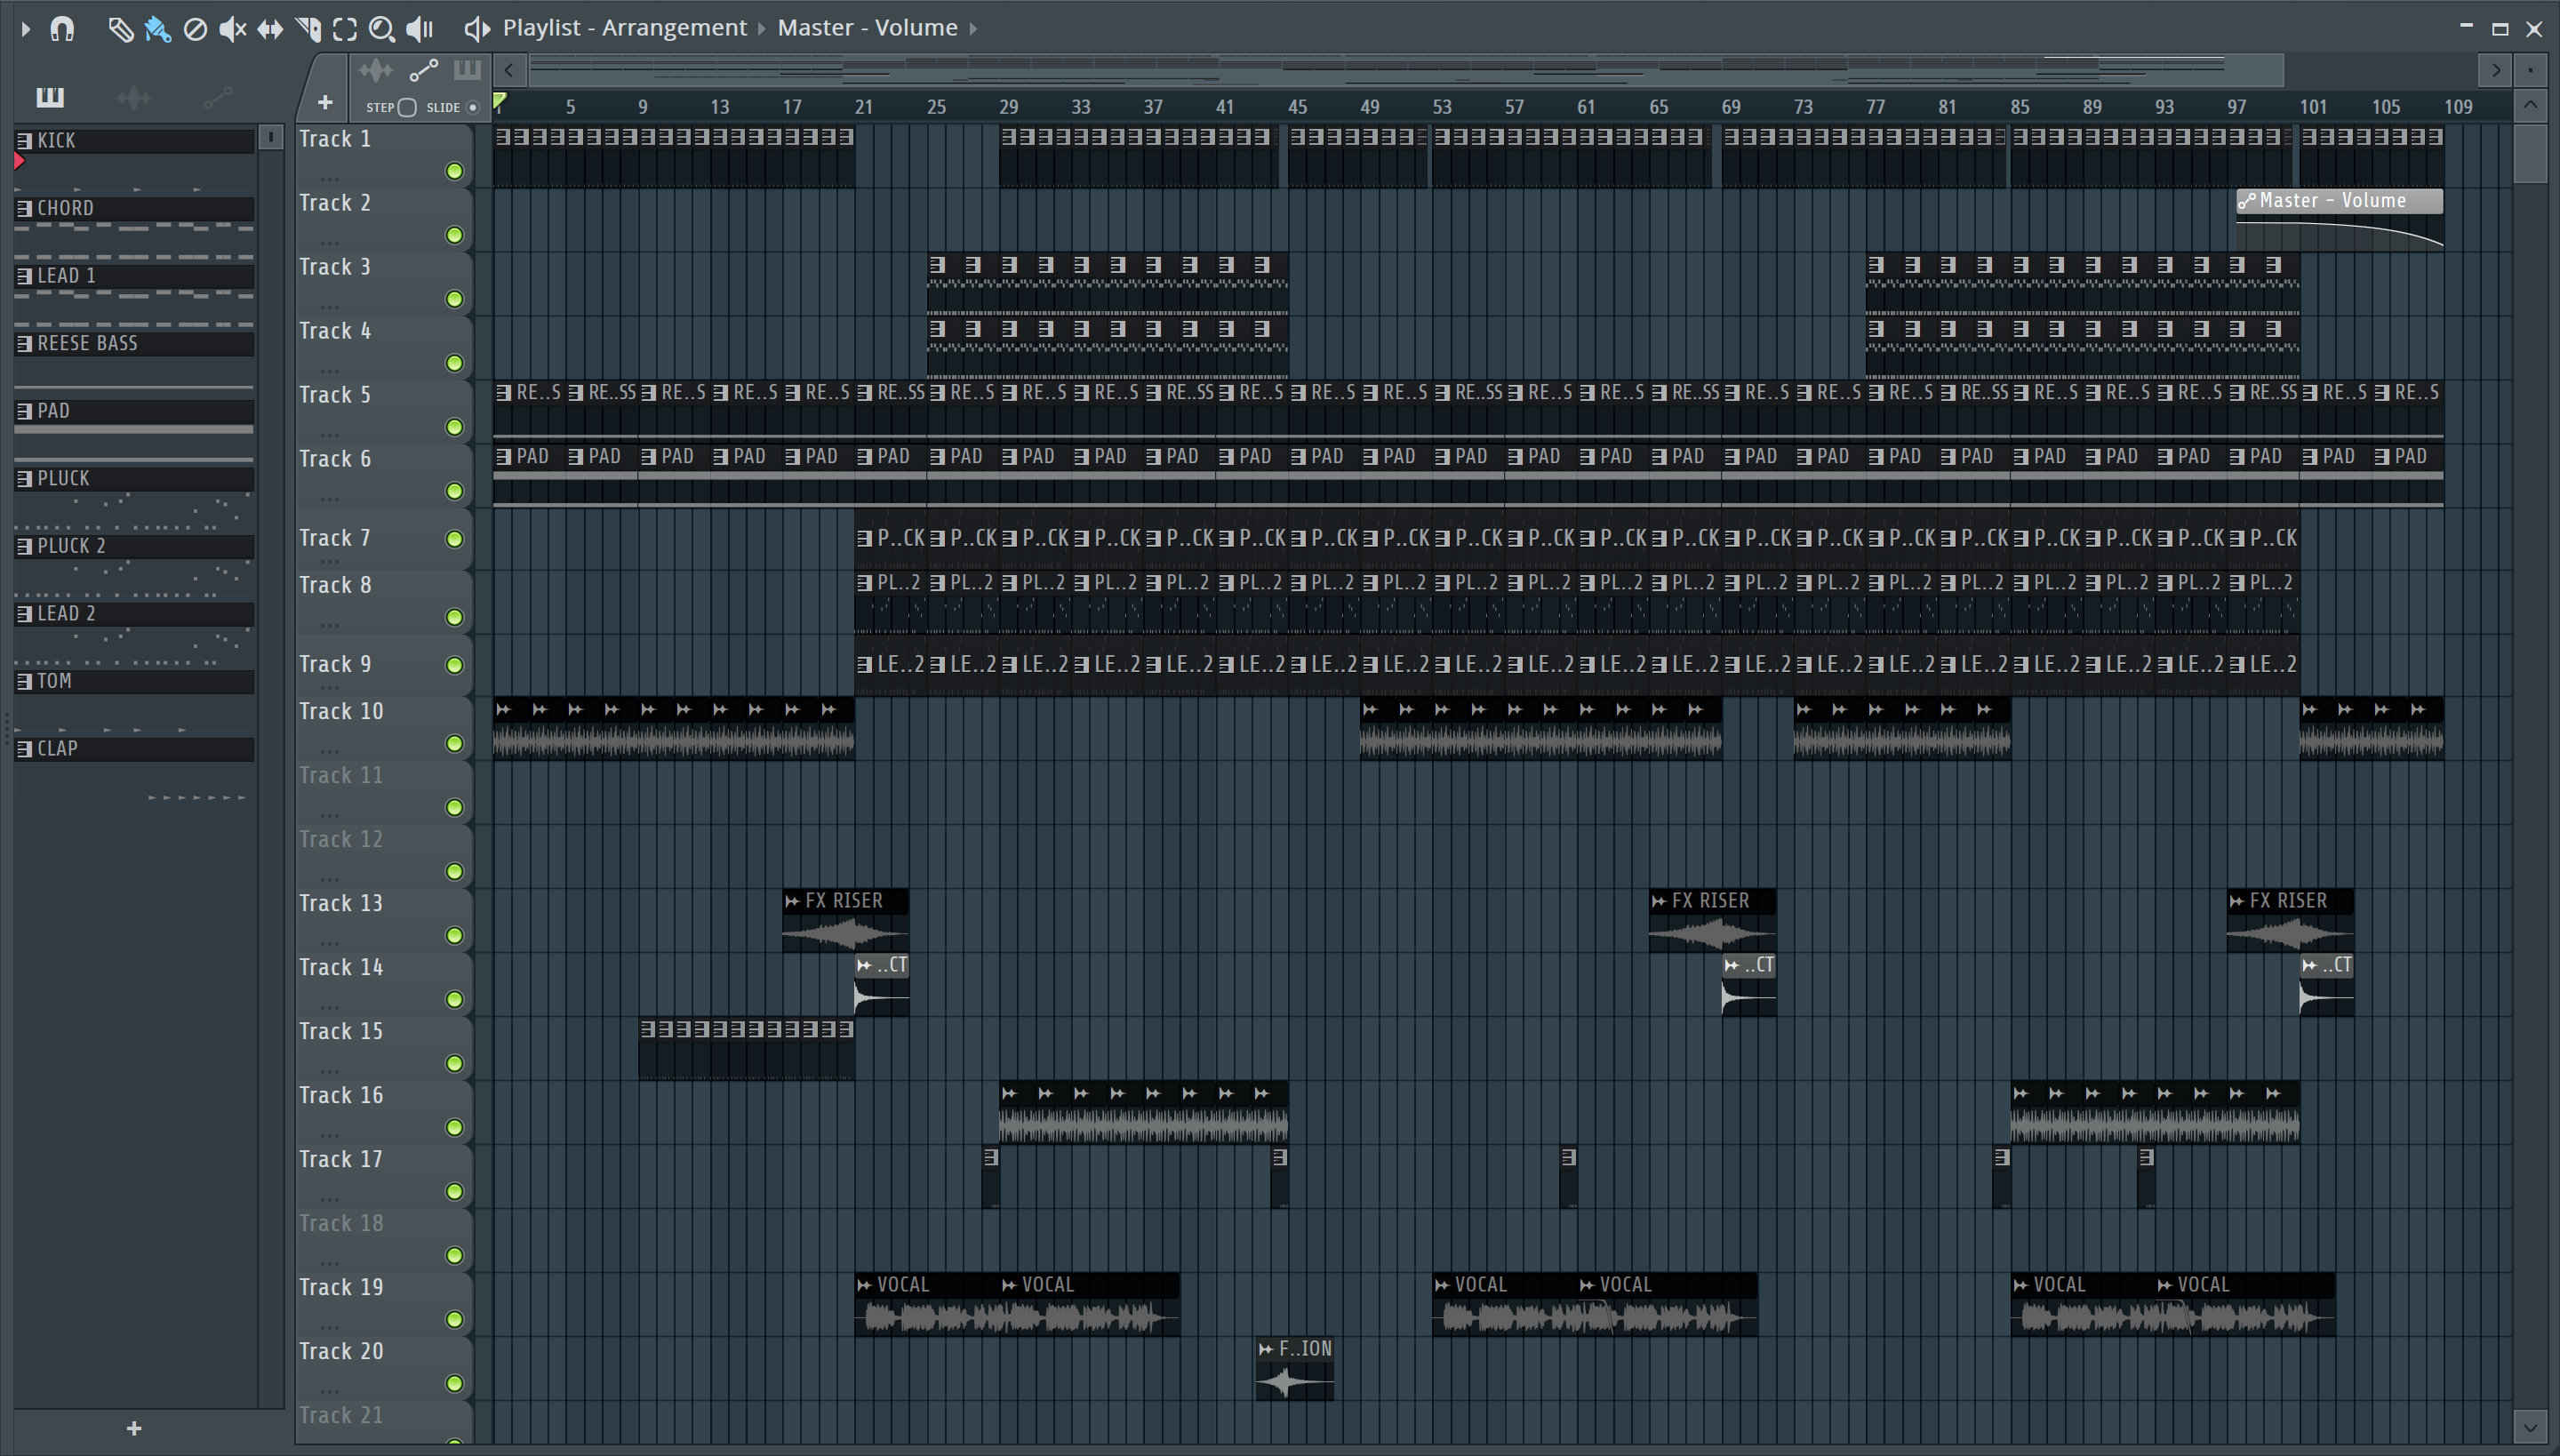Select the LEAD 2 pattern in picker

(x=134, y=614)
